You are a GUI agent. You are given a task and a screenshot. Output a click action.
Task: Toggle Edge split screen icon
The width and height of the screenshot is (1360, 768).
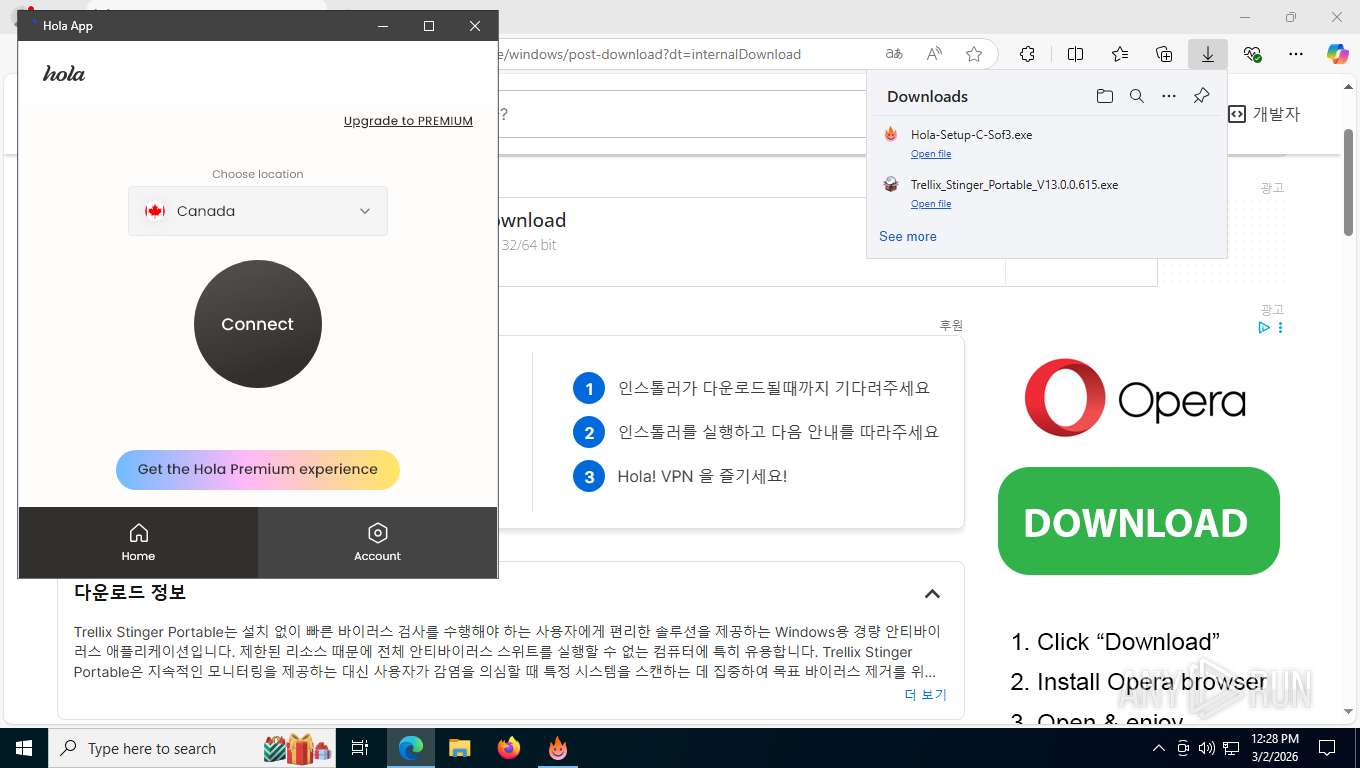click(x=1075, y=54)
